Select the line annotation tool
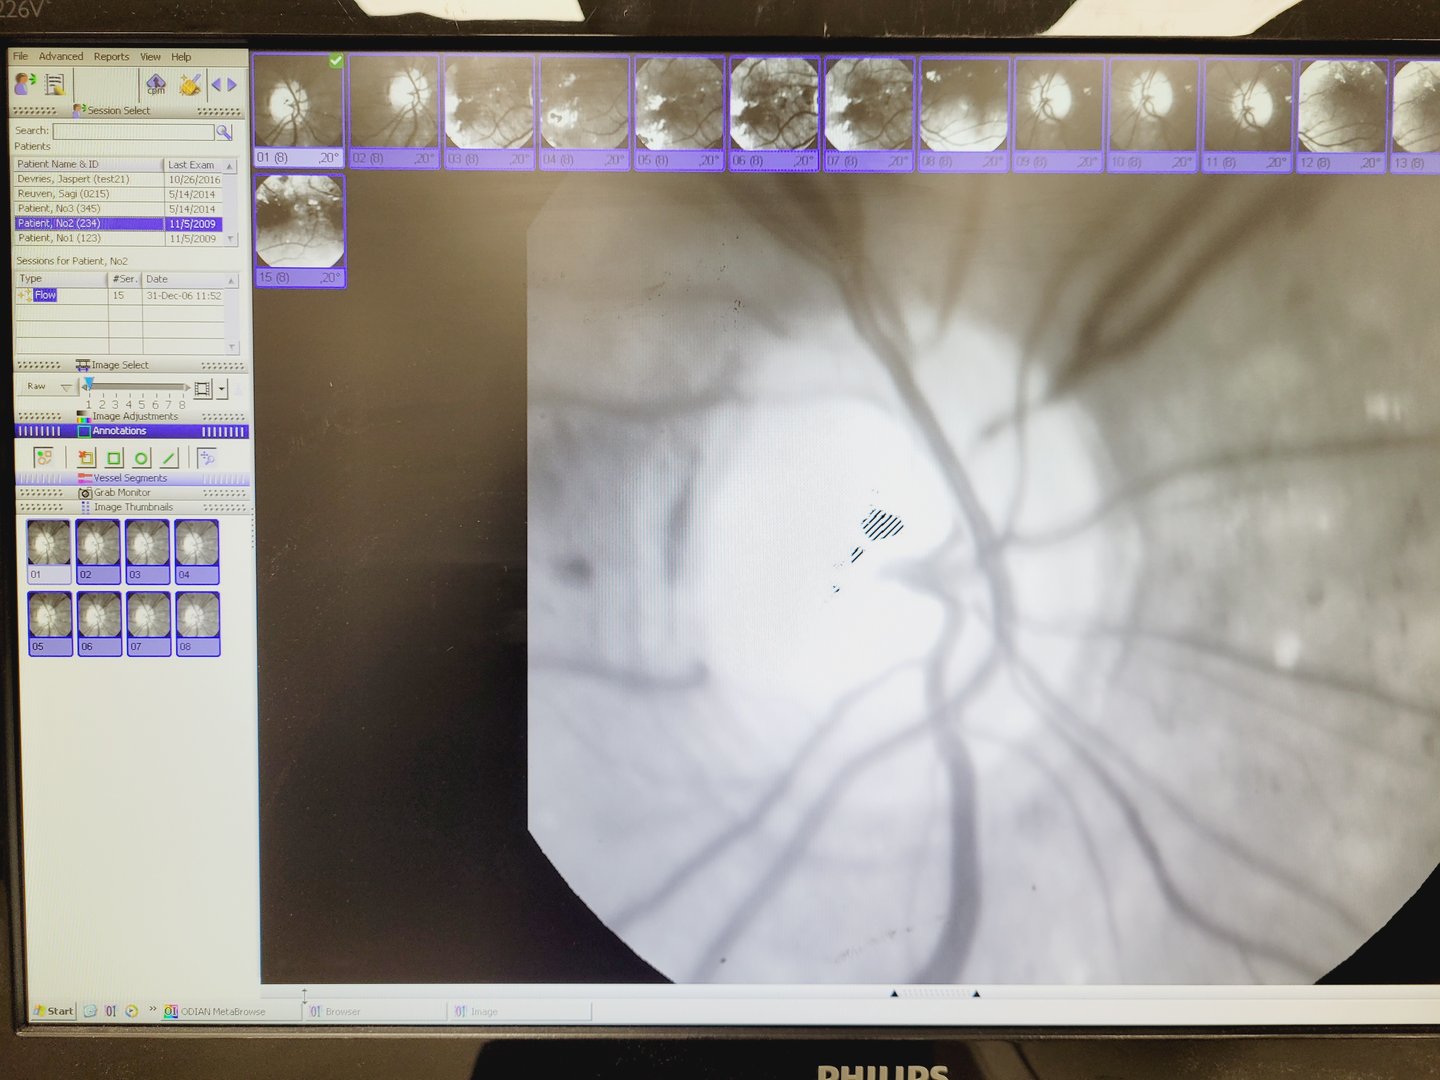Screen dimensions: 1440x1080 coord(169,458)
